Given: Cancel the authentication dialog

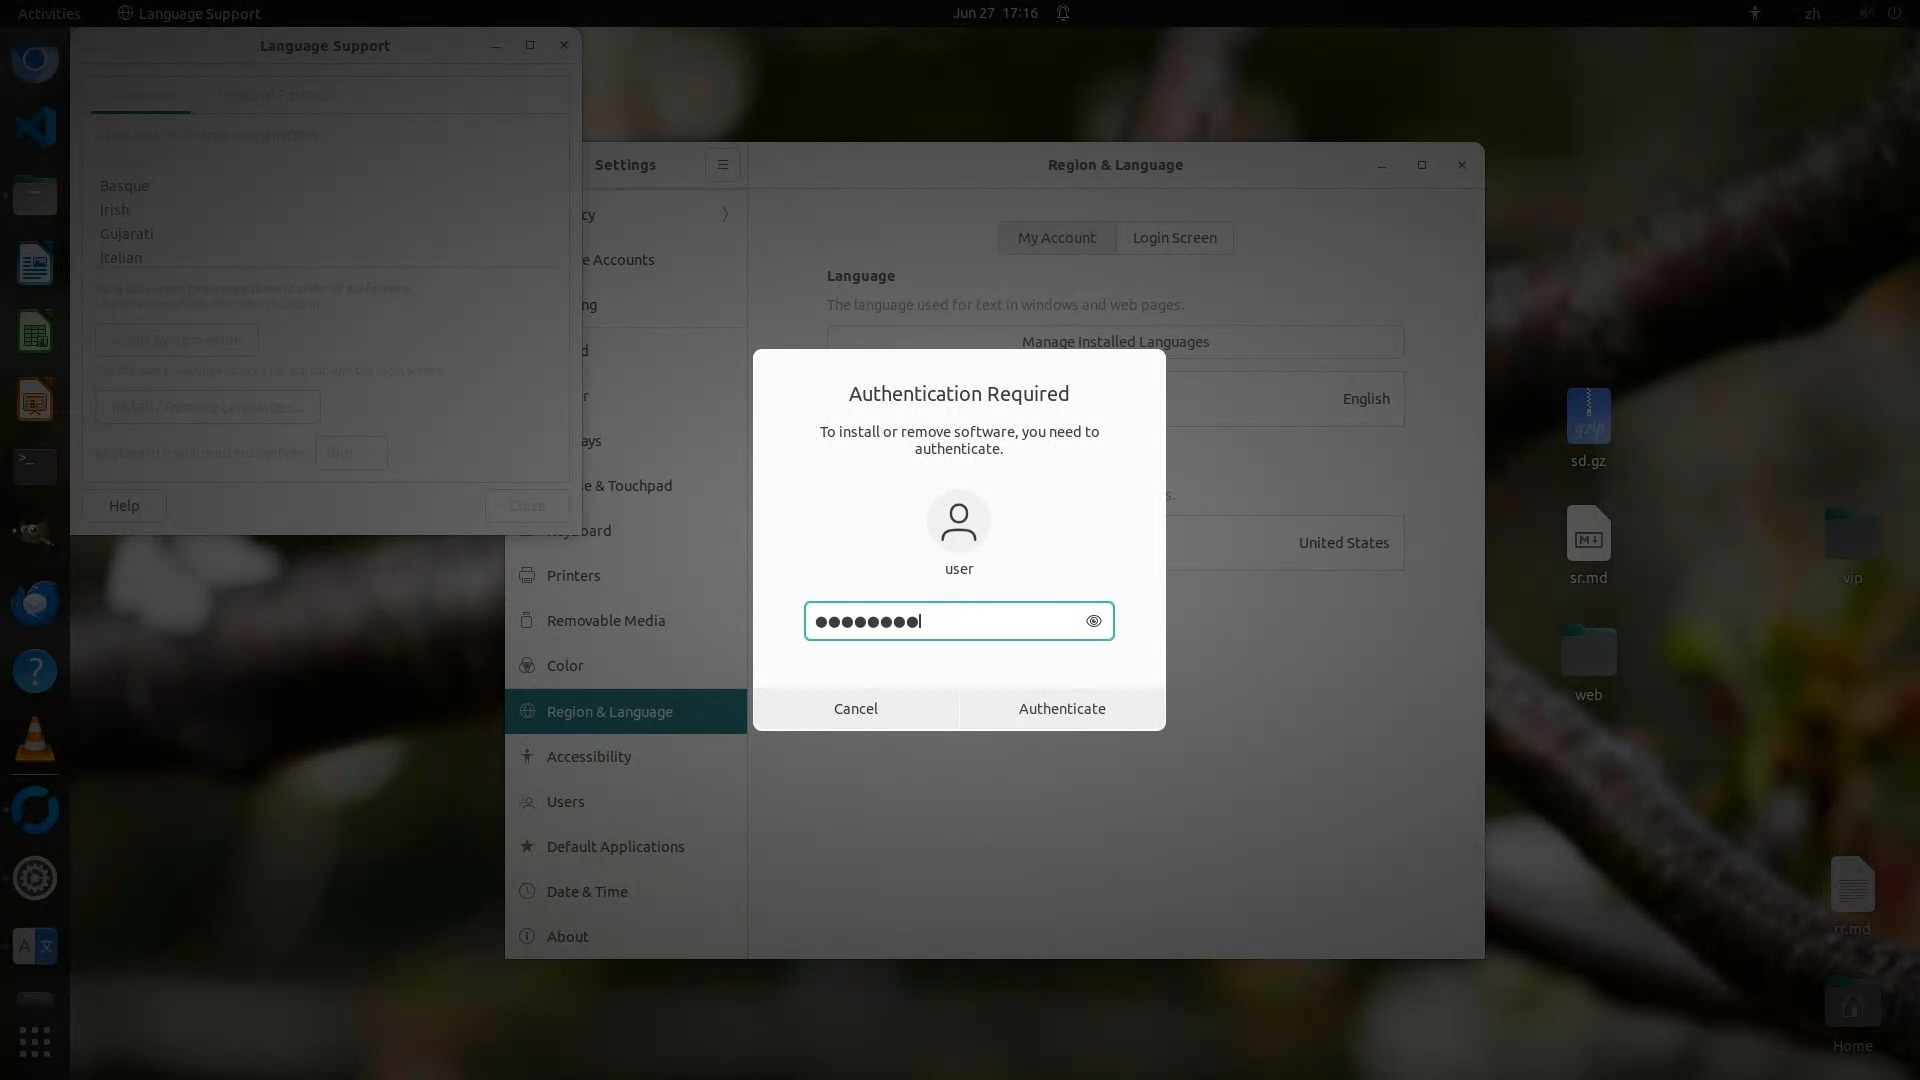Looking at the screenshot, I should 856,708.
